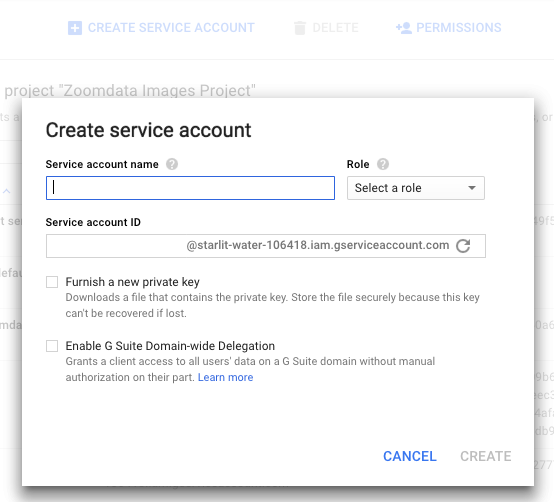This screenshot has height=502, width=554.
Task: Click the DELETE toolbar text
Action: pos(335,28)
